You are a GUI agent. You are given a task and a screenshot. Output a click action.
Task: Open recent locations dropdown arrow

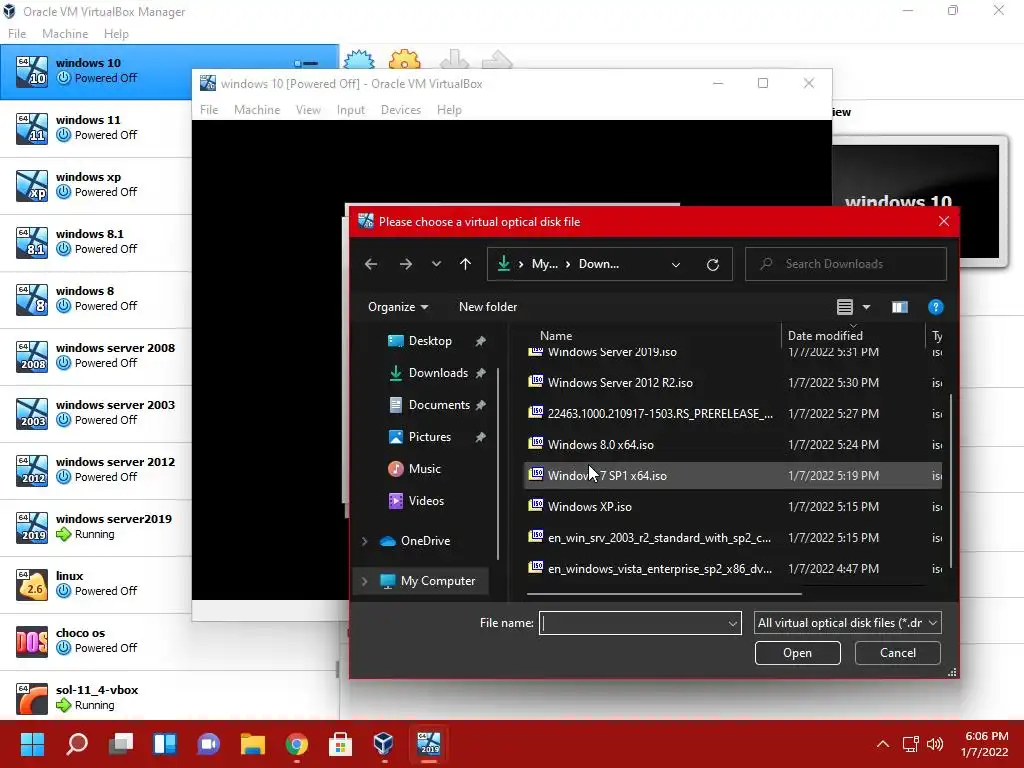pos(436,264)
